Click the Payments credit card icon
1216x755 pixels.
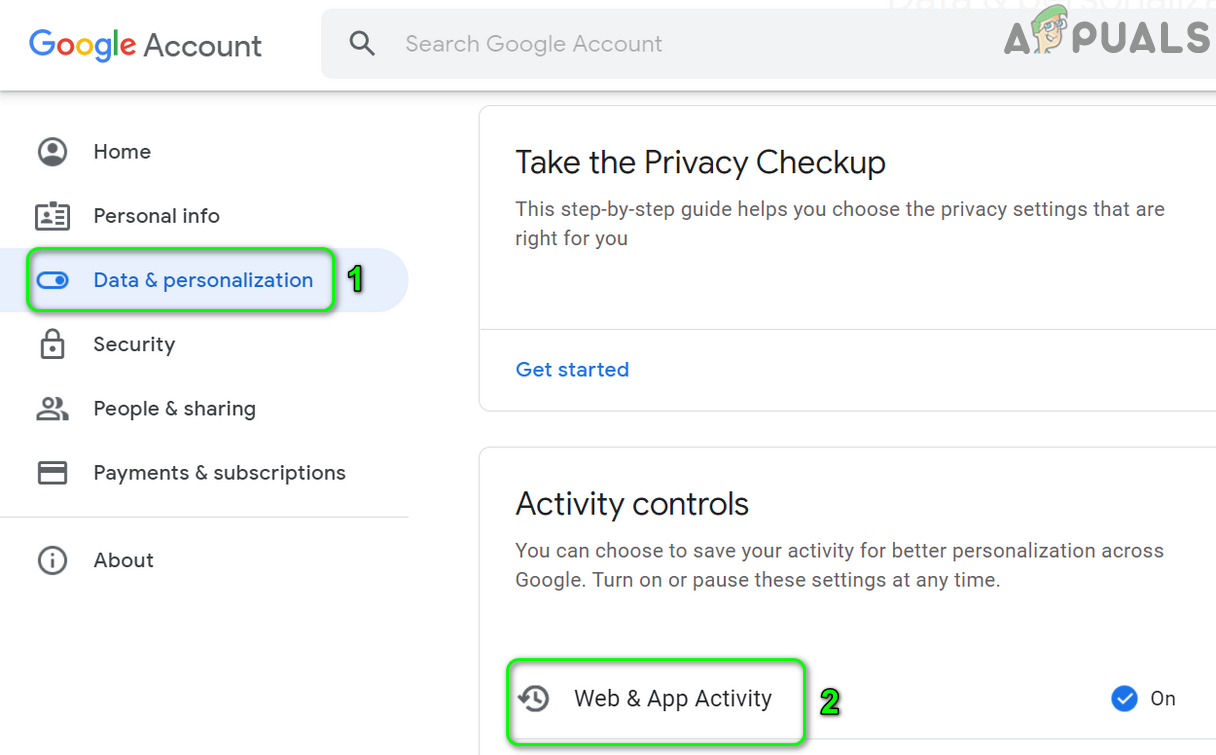pos(52,473)
